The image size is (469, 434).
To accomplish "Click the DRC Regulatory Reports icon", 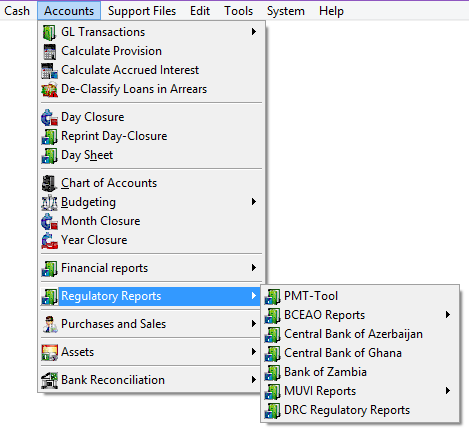I will pos(272,410).
